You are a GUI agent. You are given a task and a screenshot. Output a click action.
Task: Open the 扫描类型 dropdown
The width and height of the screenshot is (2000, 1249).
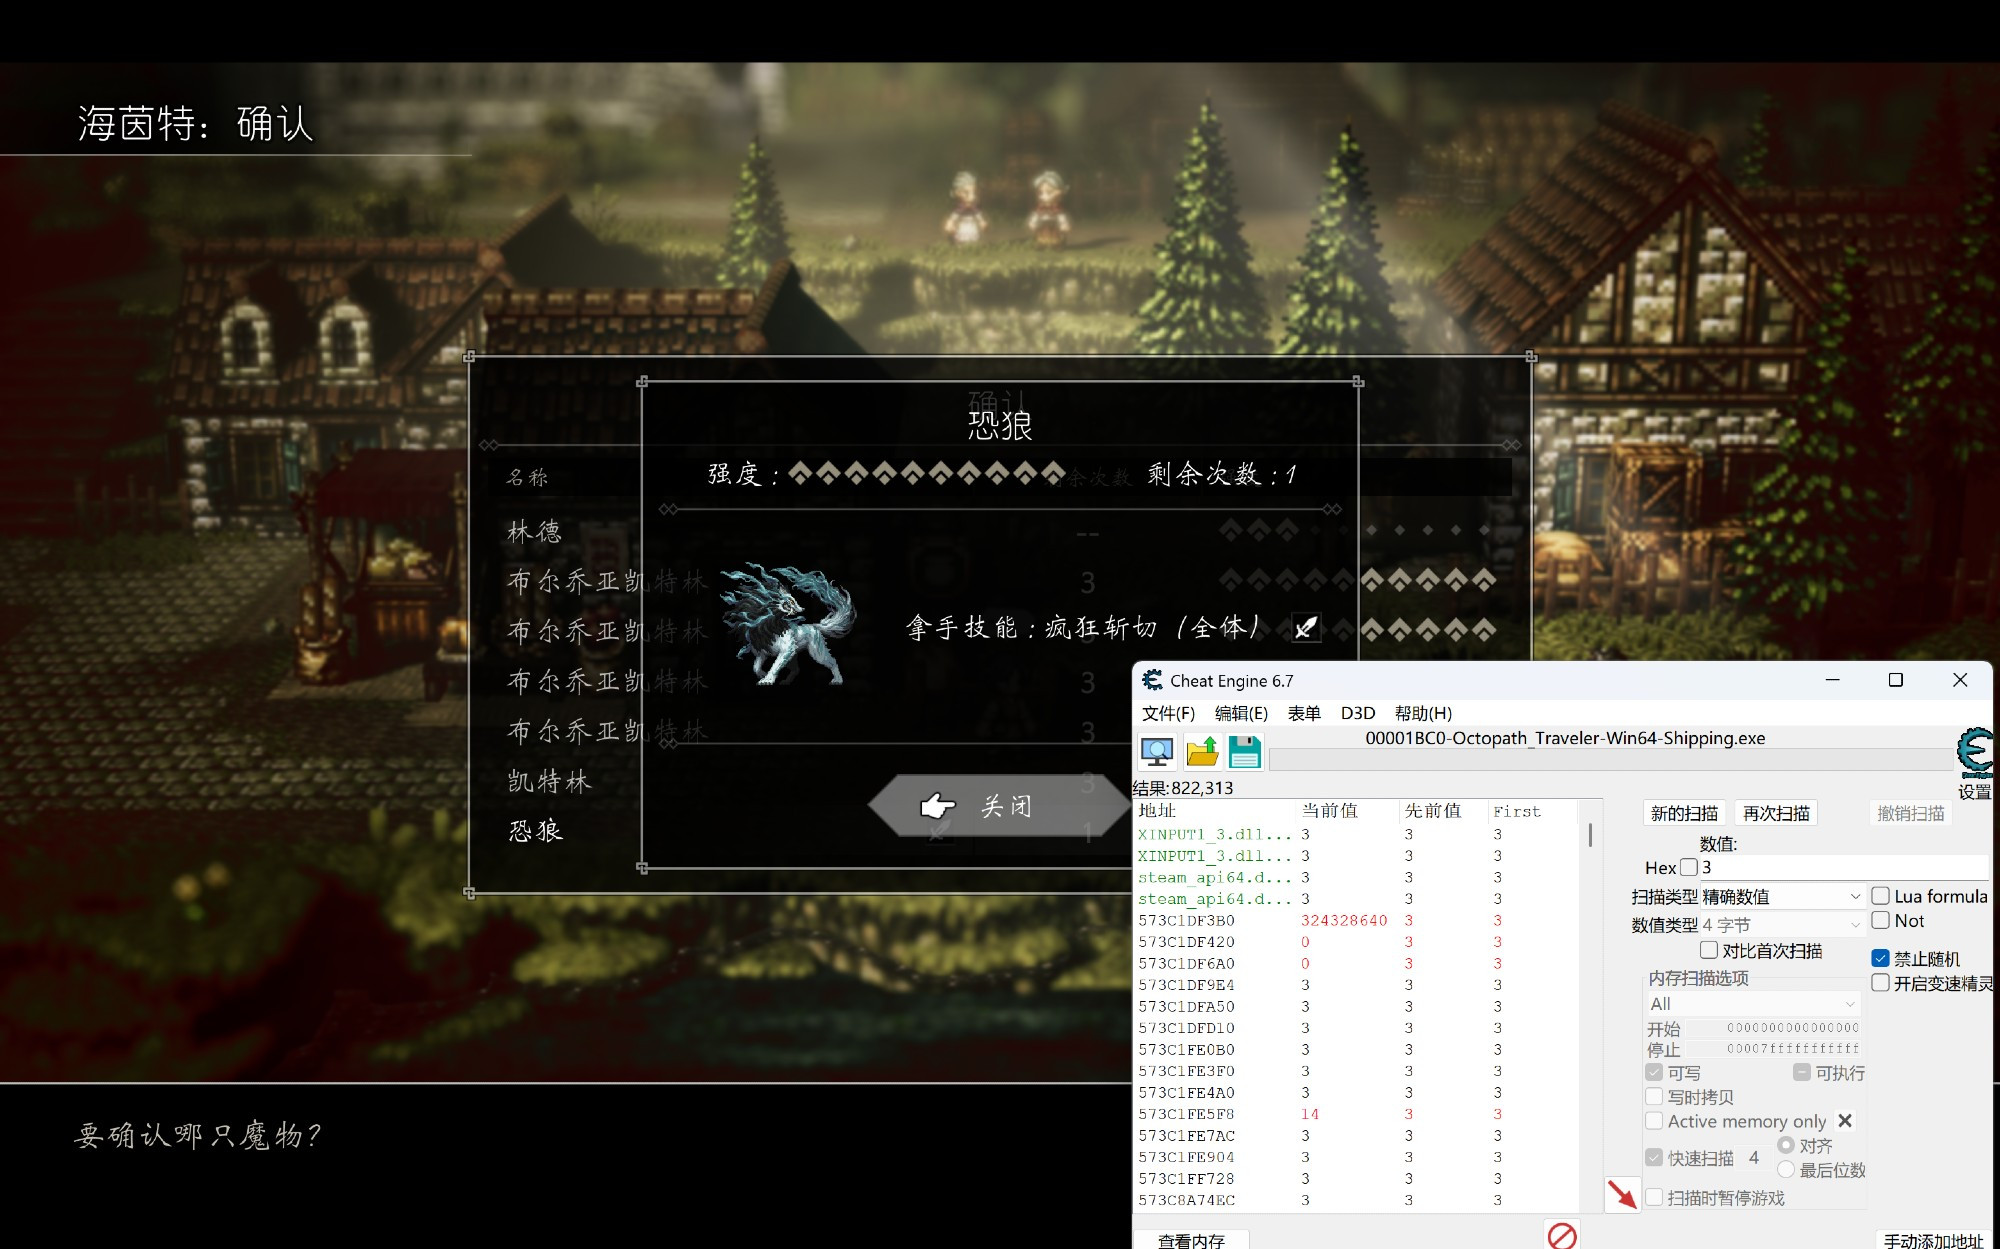pyautogui.click(x=1782, y=896)
